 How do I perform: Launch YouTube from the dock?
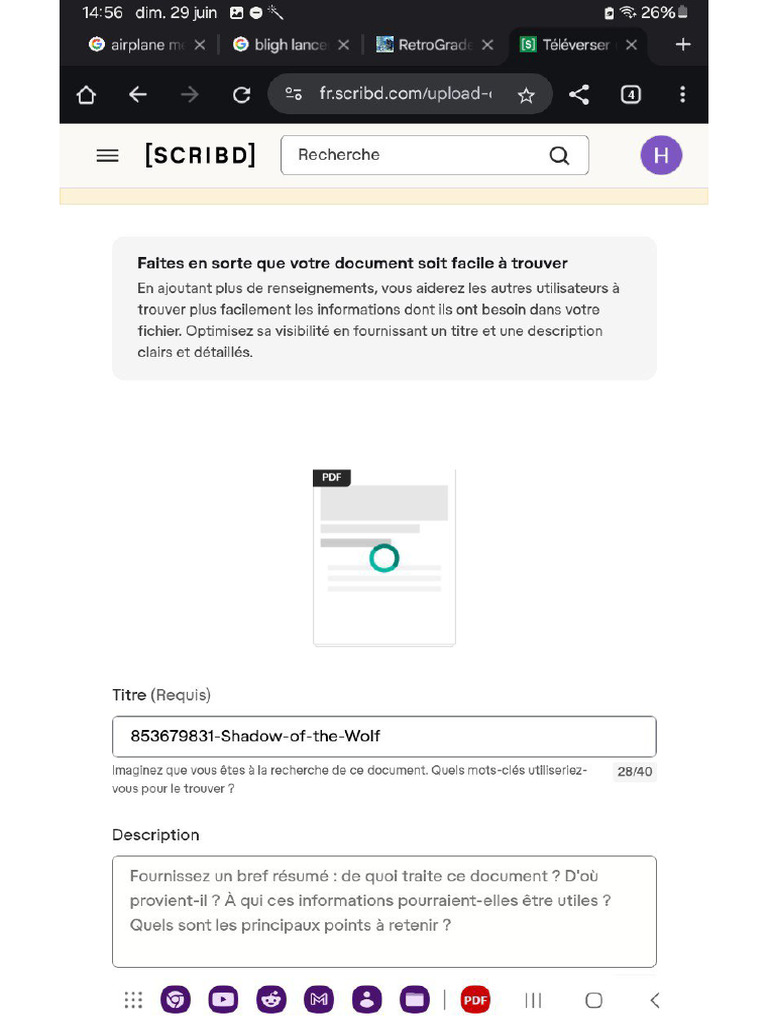[223, 999]
